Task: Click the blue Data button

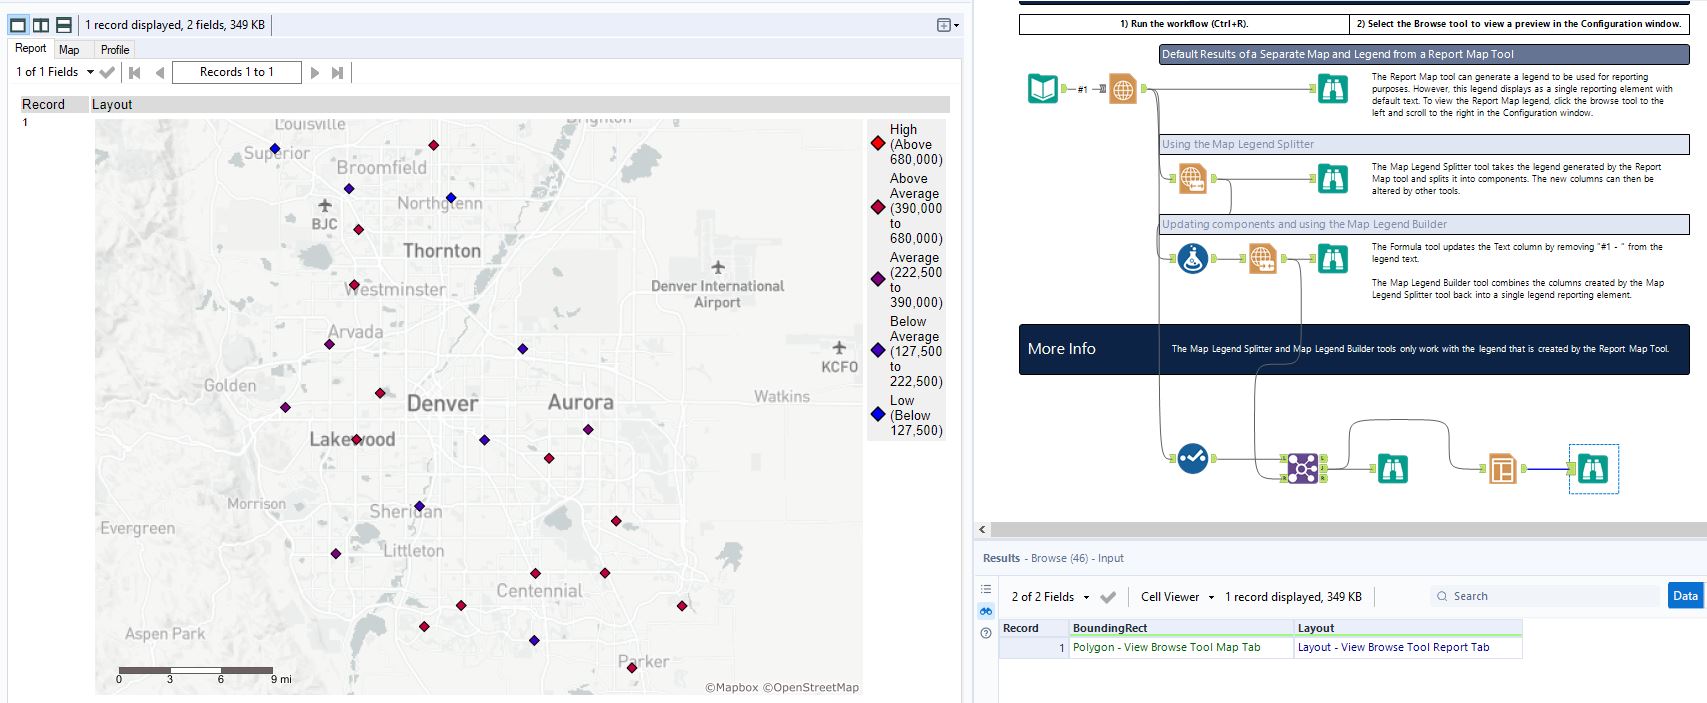Action: (x=1684, y=596)
